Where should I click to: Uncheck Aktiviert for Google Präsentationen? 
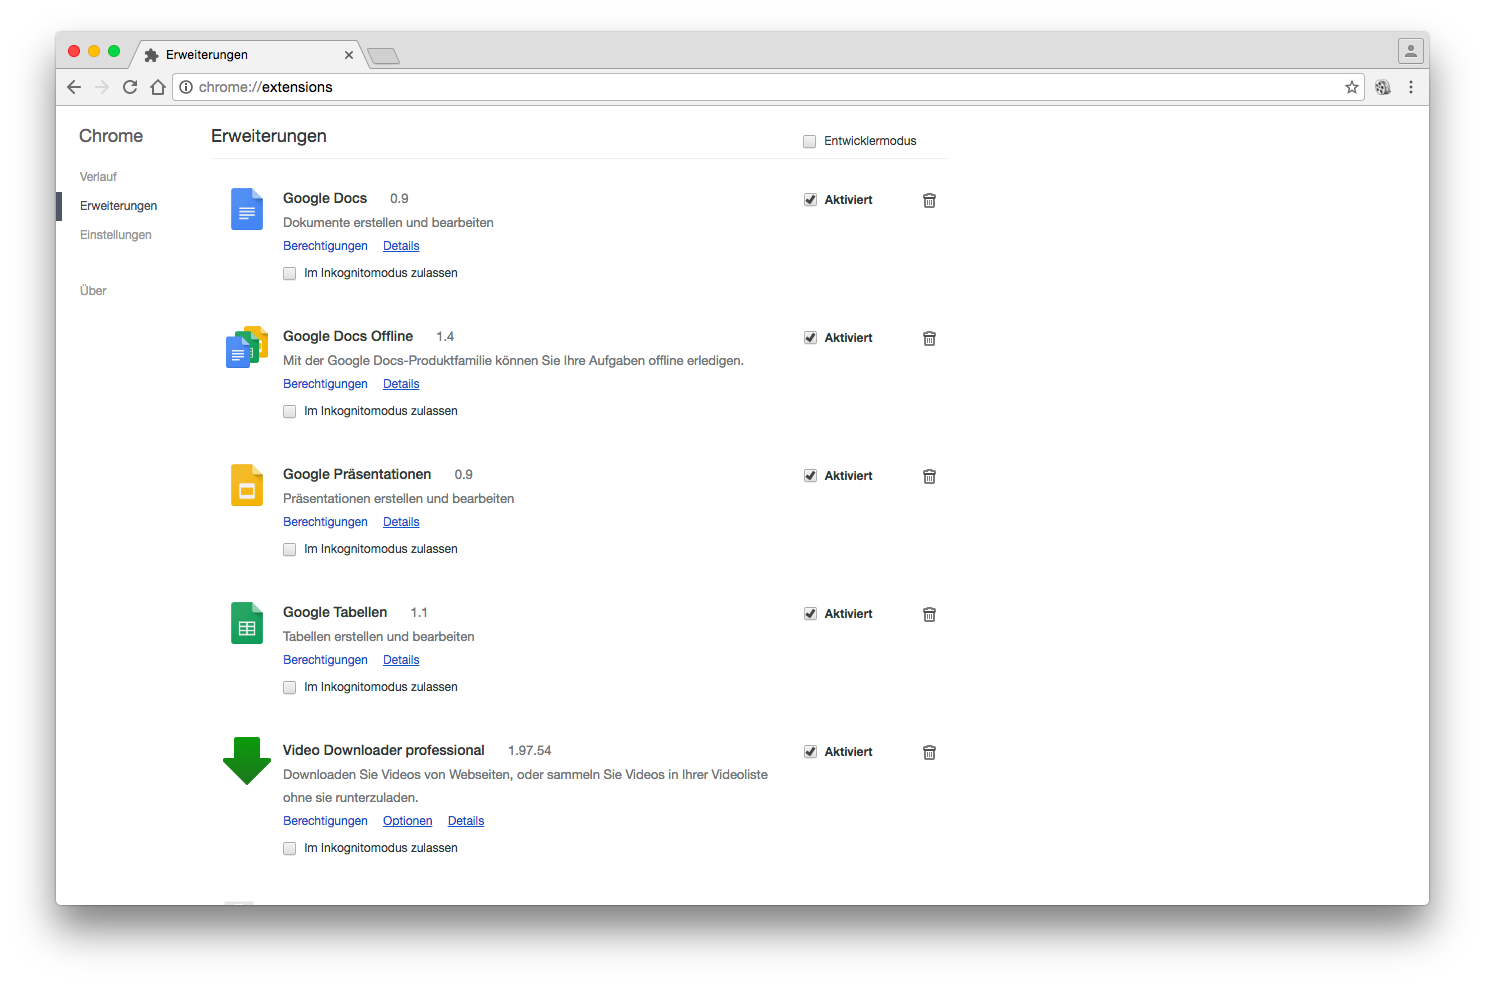(810, 476)
